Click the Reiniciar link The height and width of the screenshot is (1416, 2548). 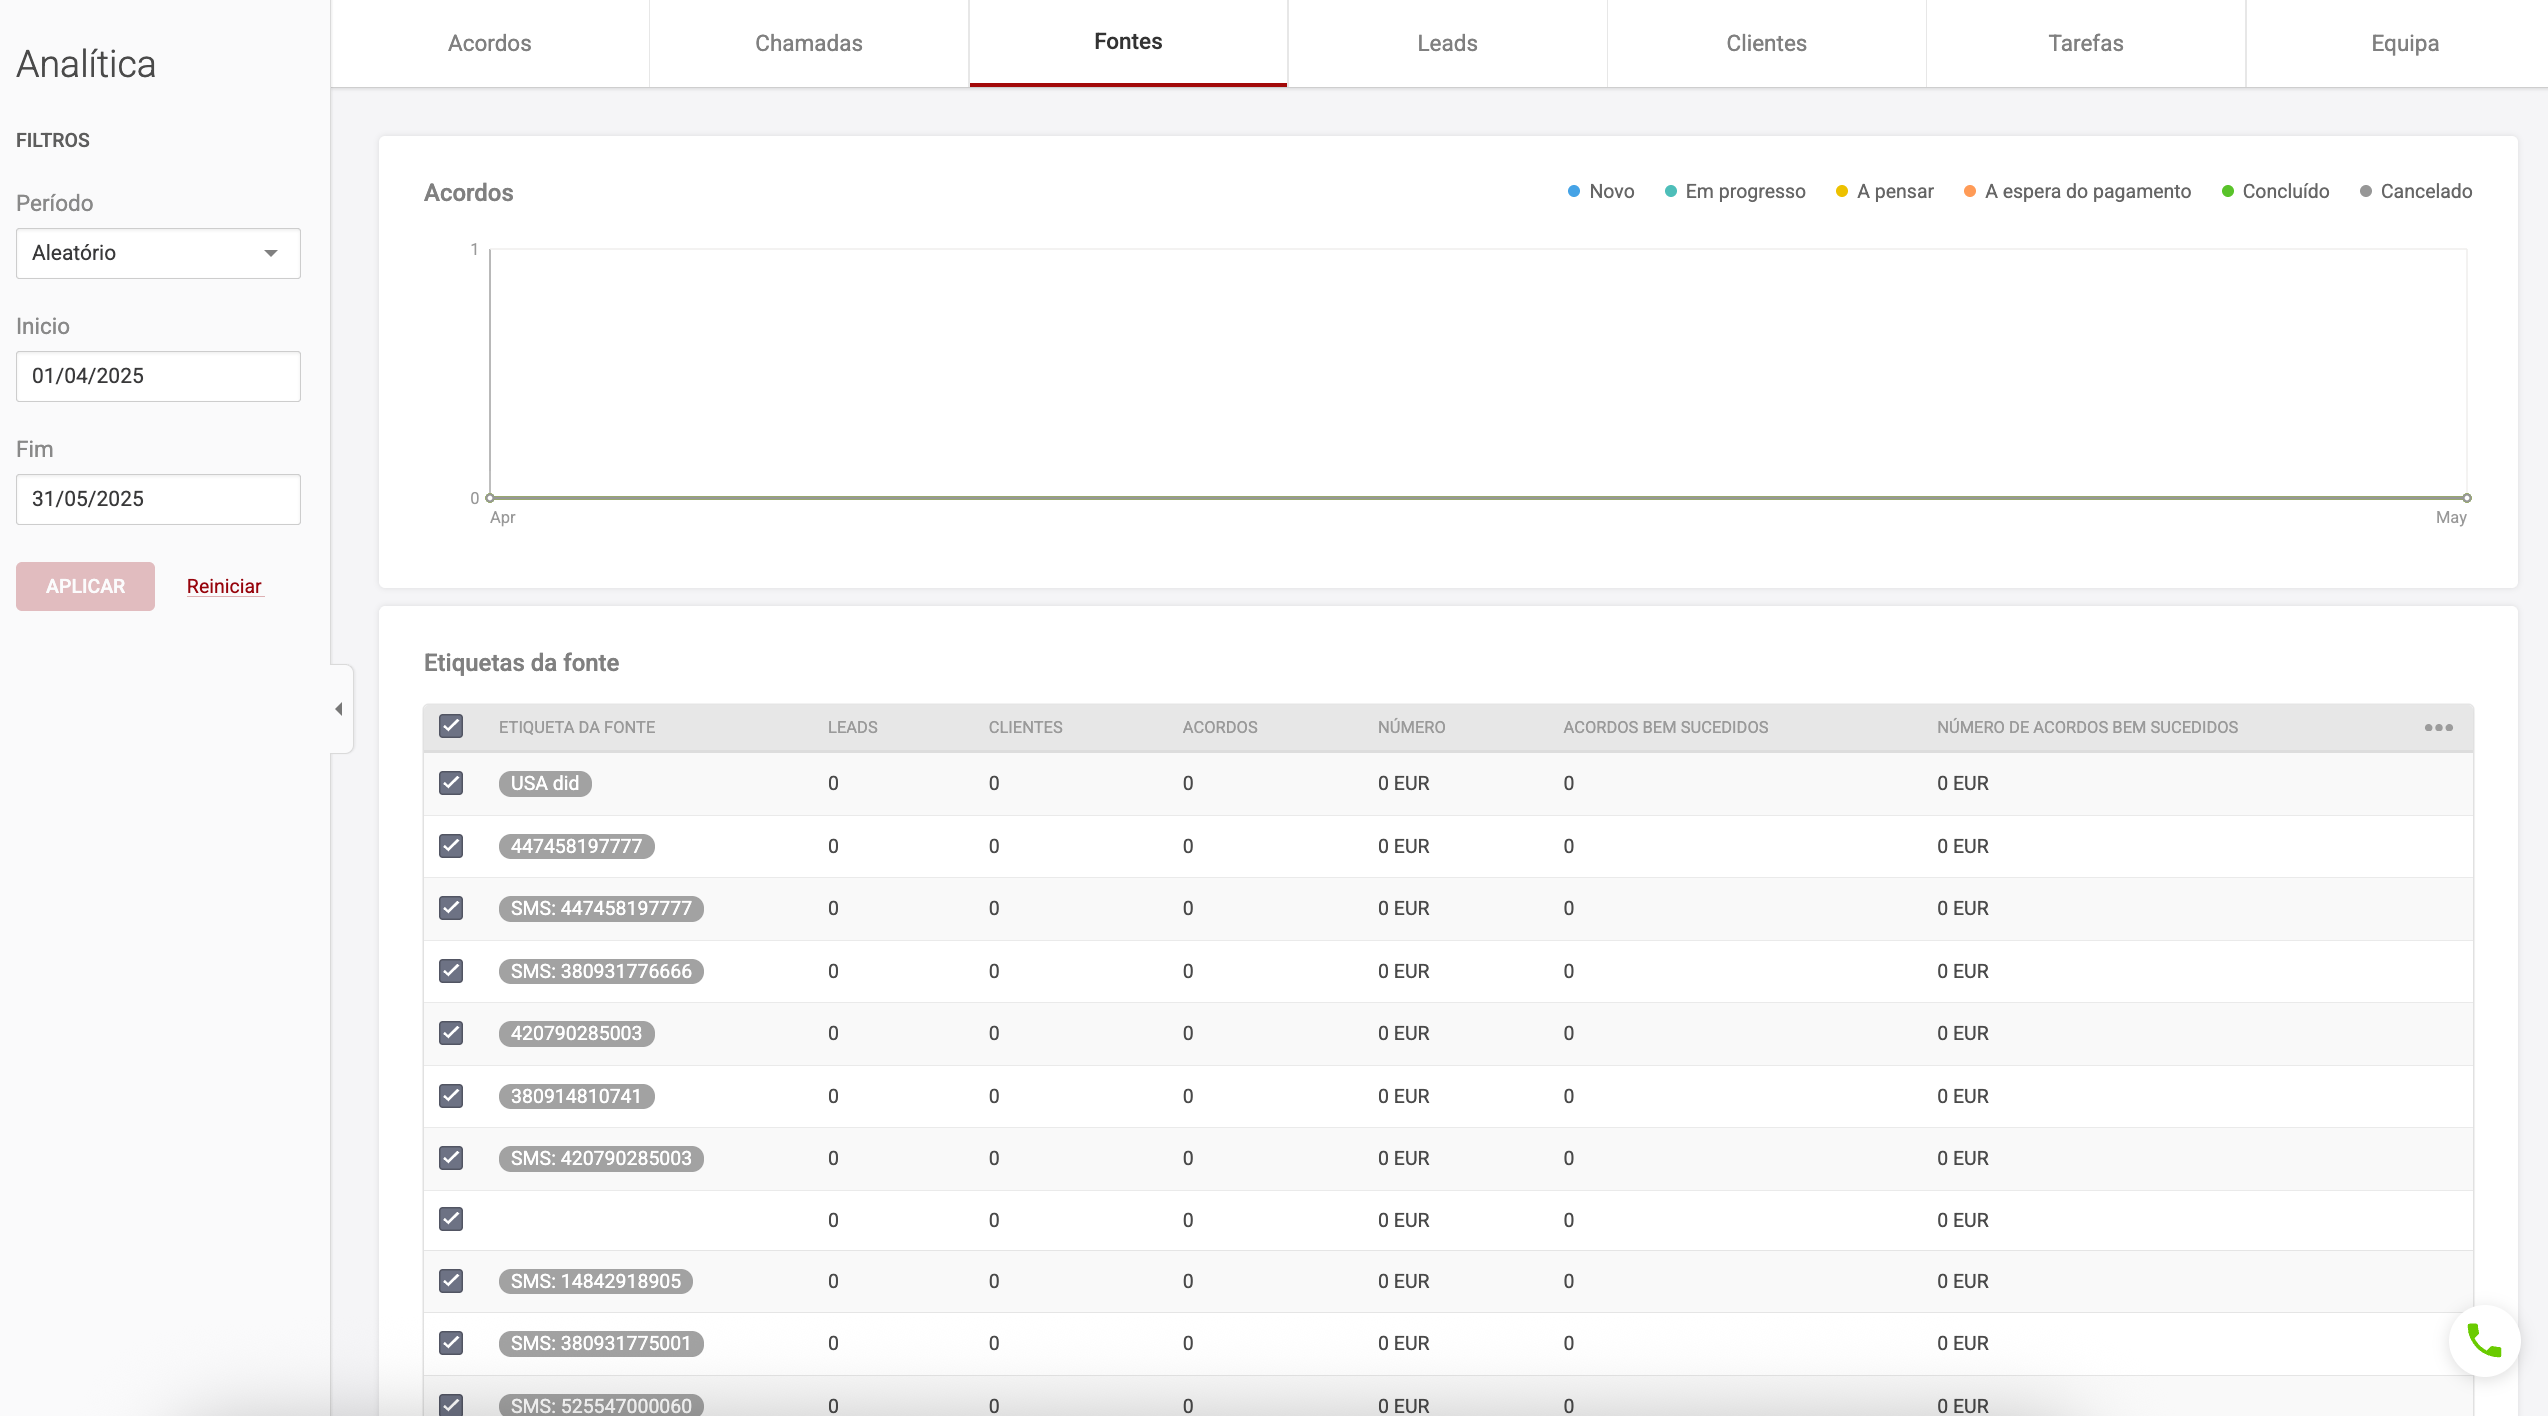tap(224, 586)
